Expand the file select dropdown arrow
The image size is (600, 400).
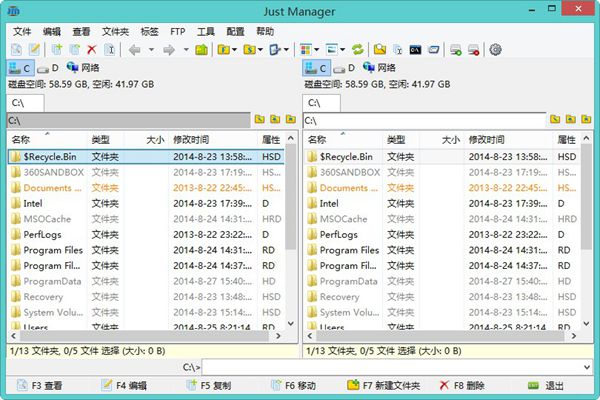pos(286,49)
